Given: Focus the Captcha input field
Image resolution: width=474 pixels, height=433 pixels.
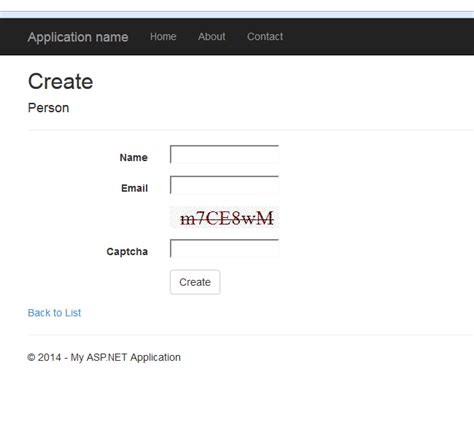Looking at the screenshot, I should click(x=224, y=248).
